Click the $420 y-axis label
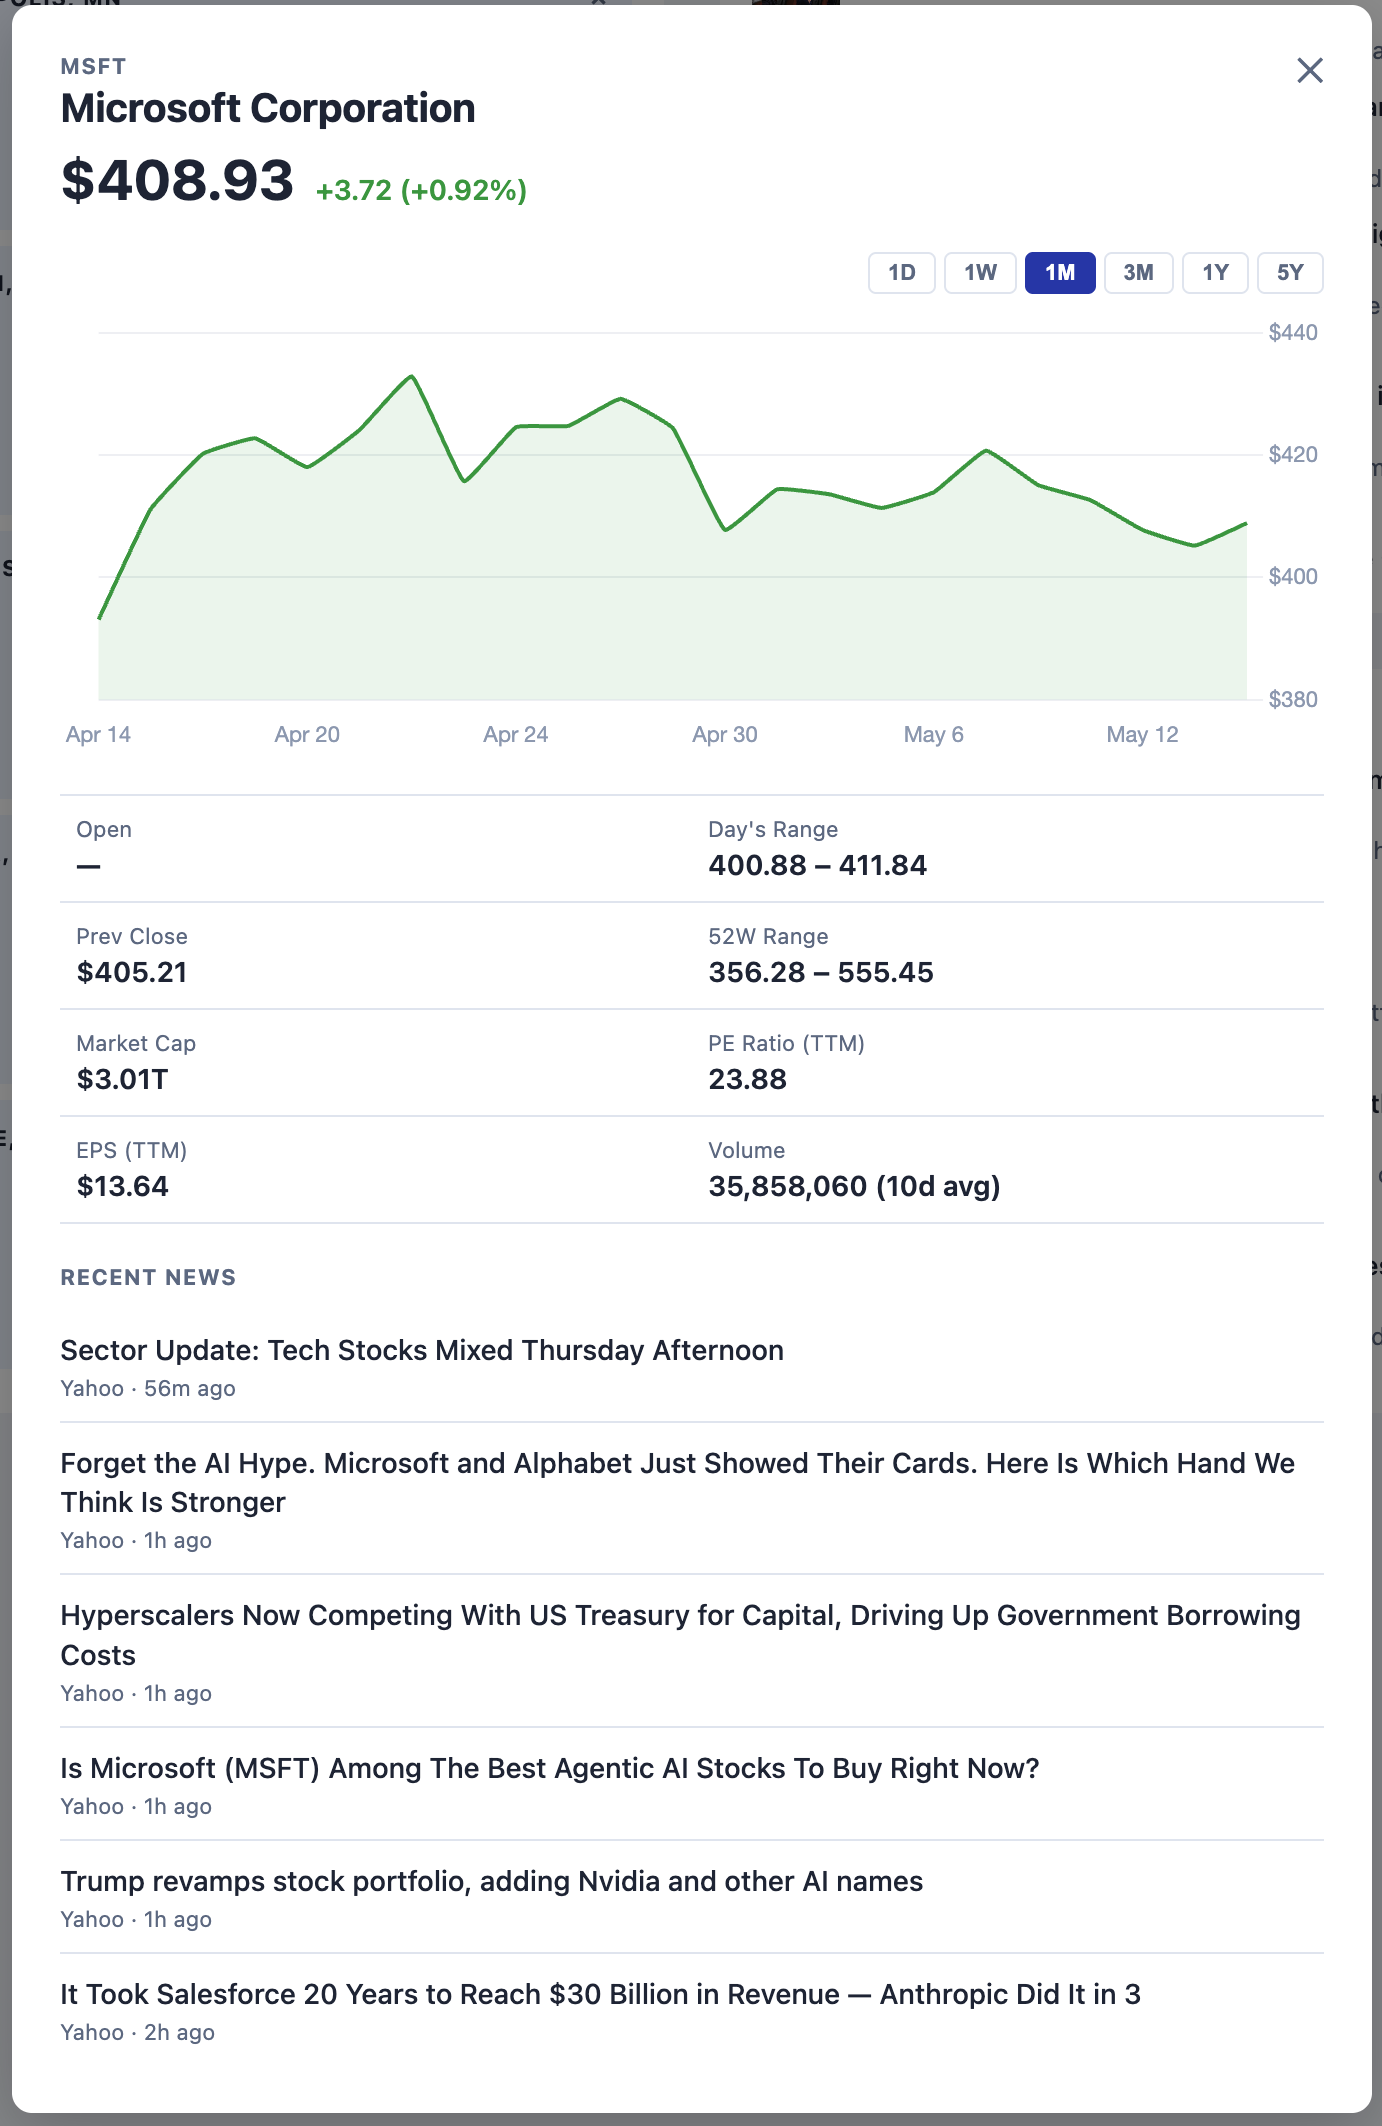The height and width of the screenshot is (2126, 1382). click(1293, 454)
